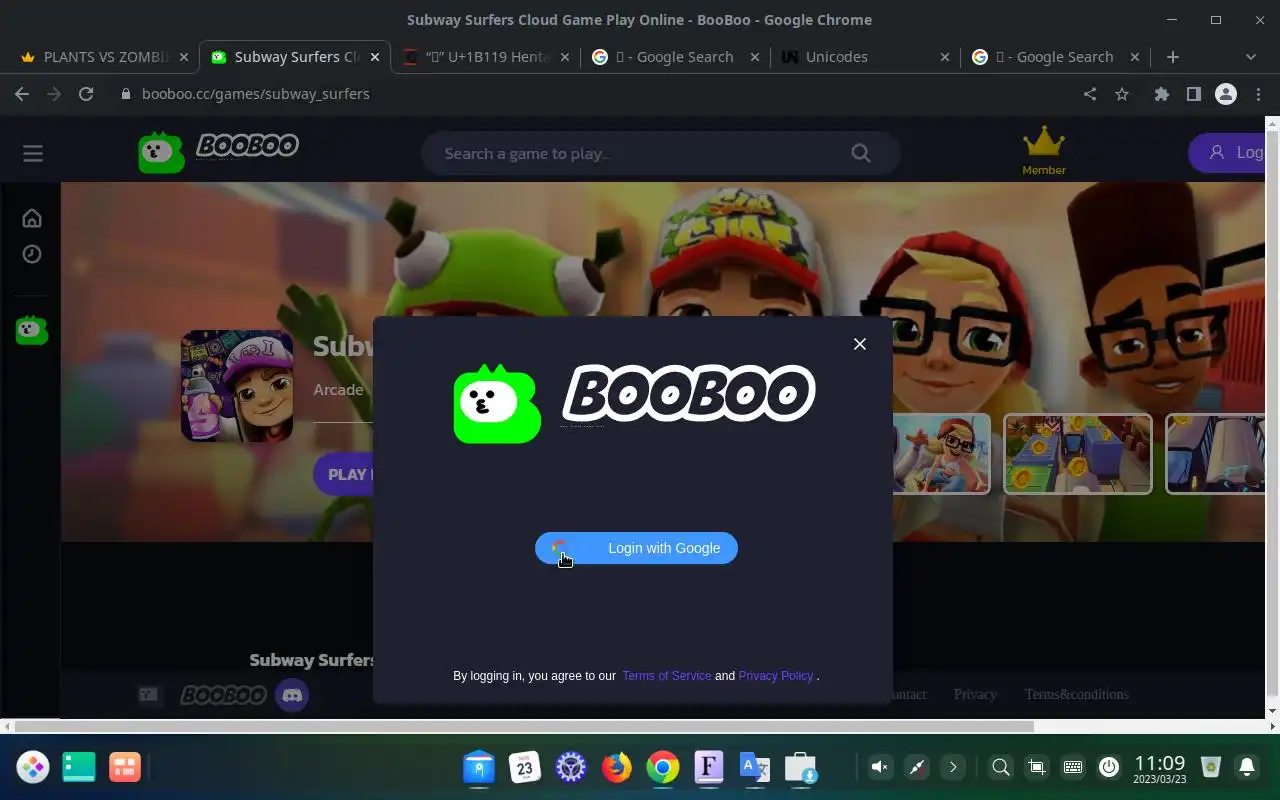The height and width of the screenshot is (800, 1280).
Task: Toggle the muted volume icon in tray
Action: coord(880,767)
